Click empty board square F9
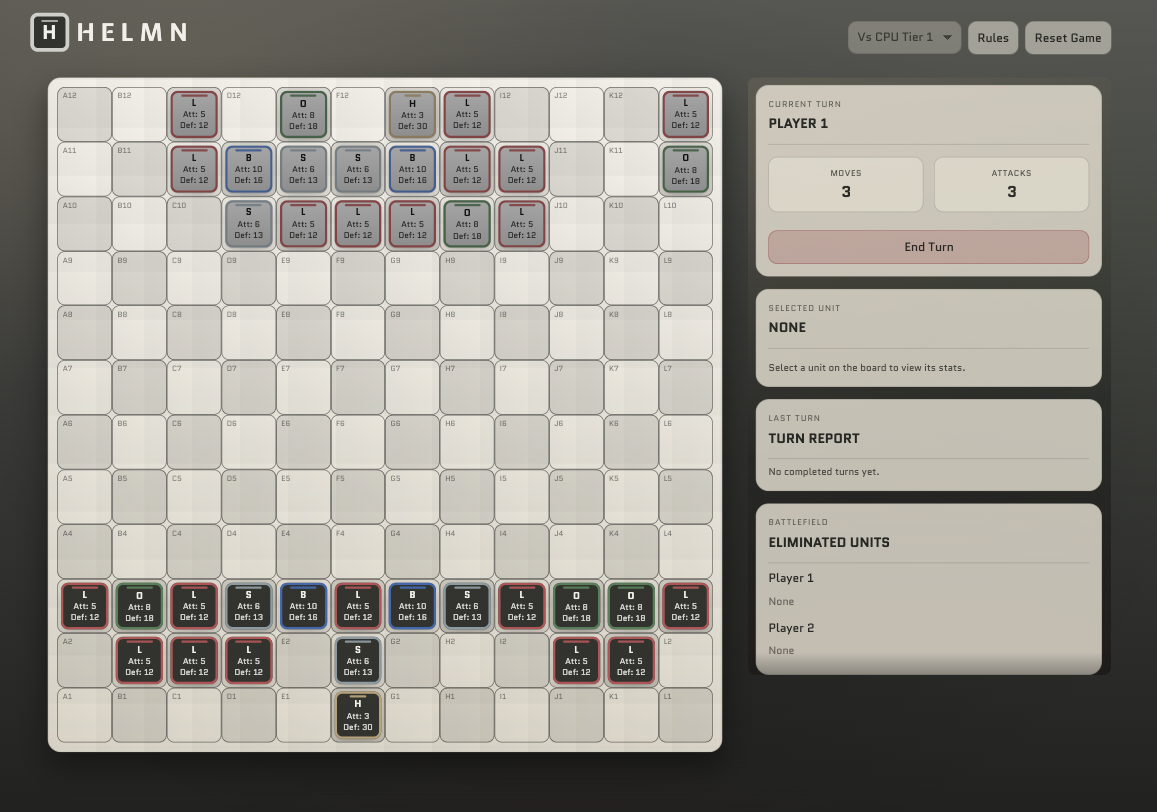This screenshot has width=1157, height=812. (358, 278)
